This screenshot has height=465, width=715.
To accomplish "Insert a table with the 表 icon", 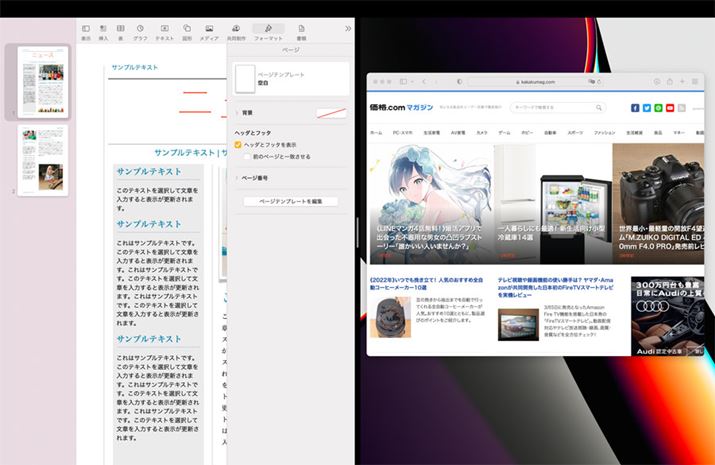I will tap(123, 31).
